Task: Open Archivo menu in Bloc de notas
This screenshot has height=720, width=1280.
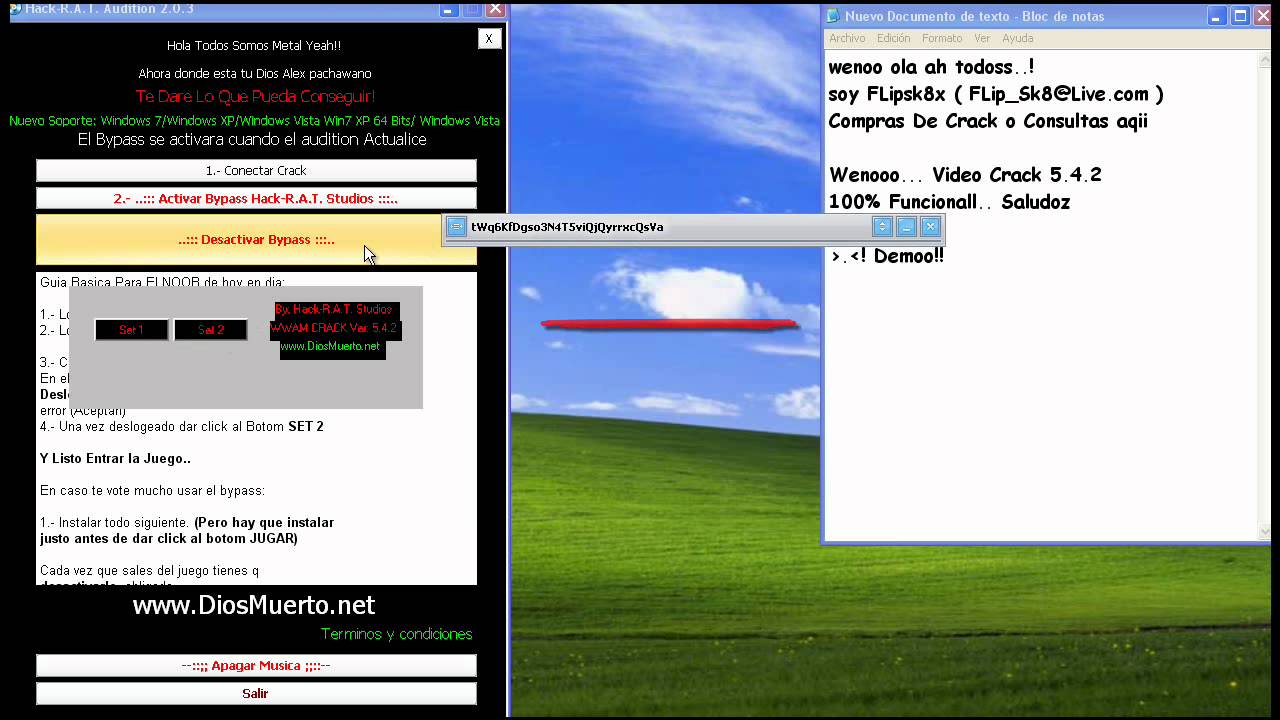Action: (x=847, y=38)
